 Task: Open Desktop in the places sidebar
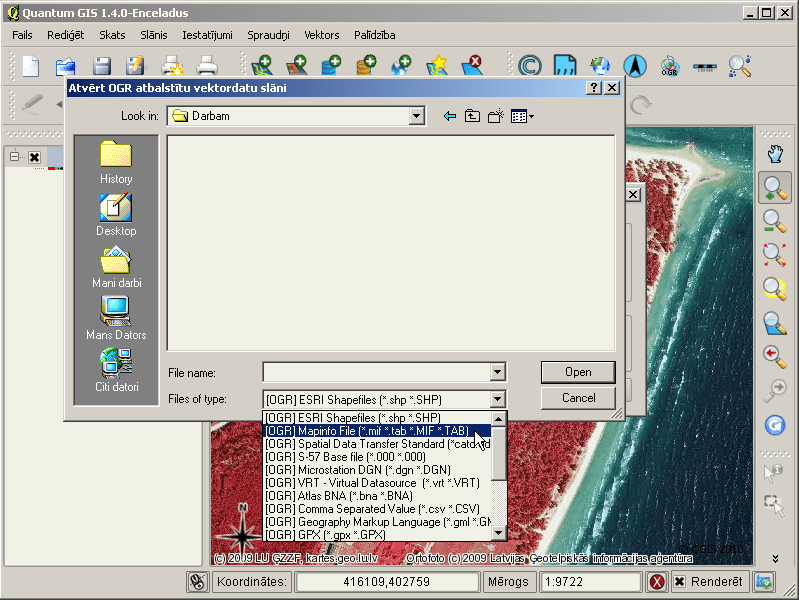tap(116, 215)
